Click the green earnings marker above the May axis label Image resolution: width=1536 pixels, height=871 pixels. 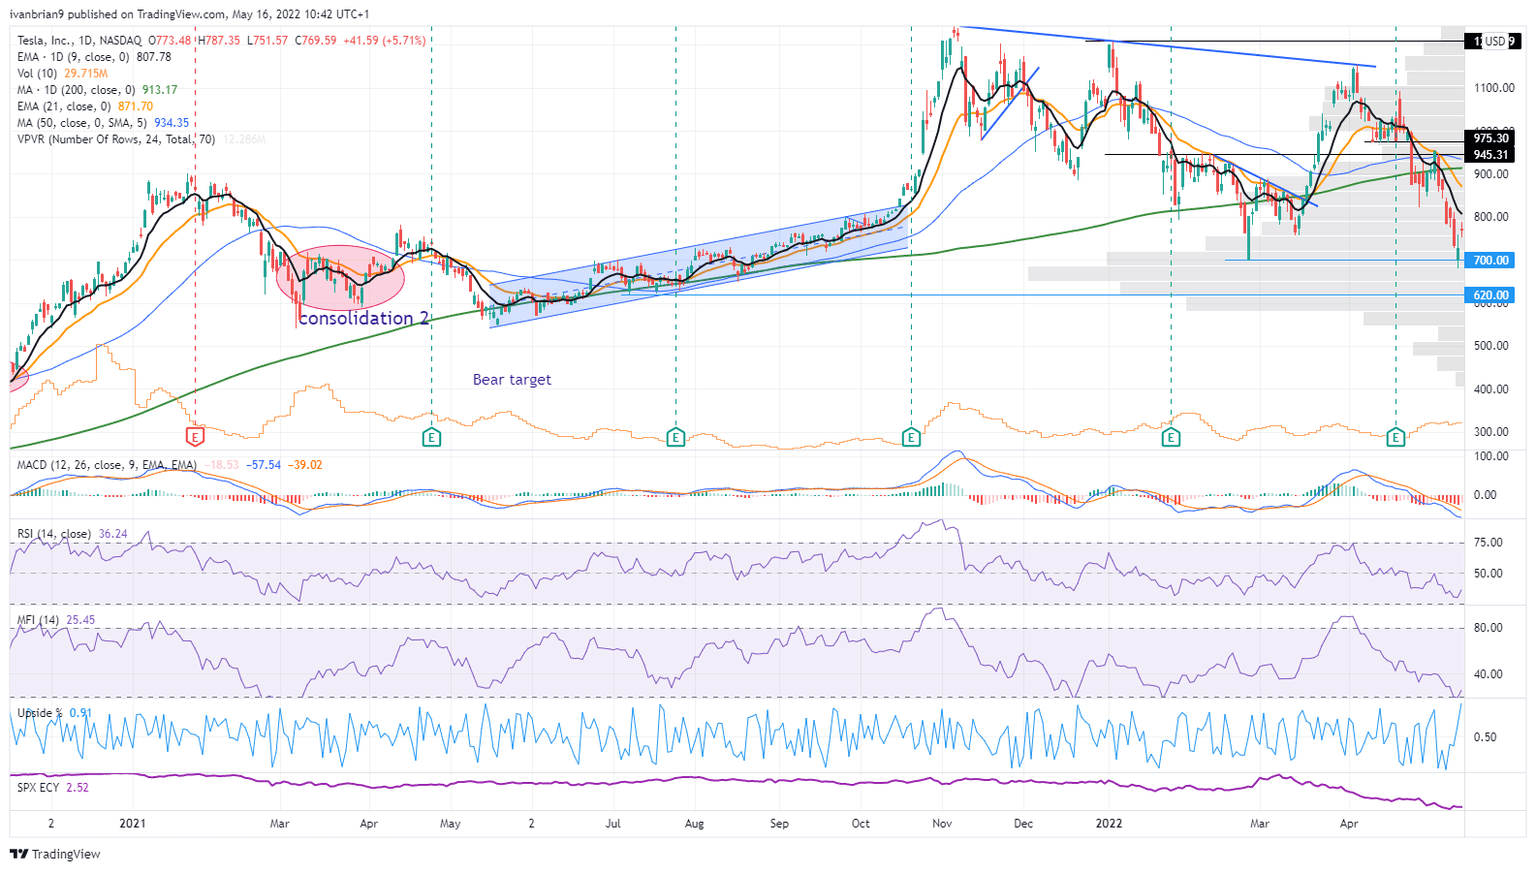pyautogui.click(x=431, y=437)
